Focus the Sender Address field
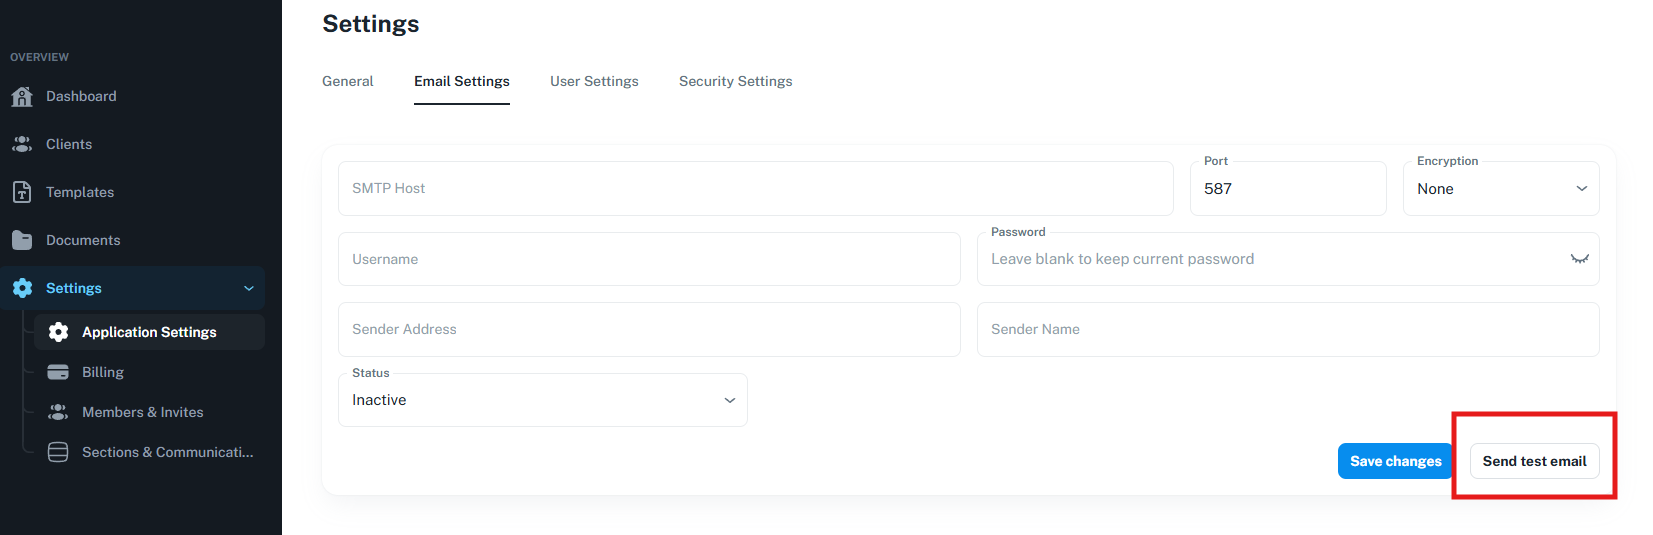Screen dimensions: 1653x535 (648, 329)
